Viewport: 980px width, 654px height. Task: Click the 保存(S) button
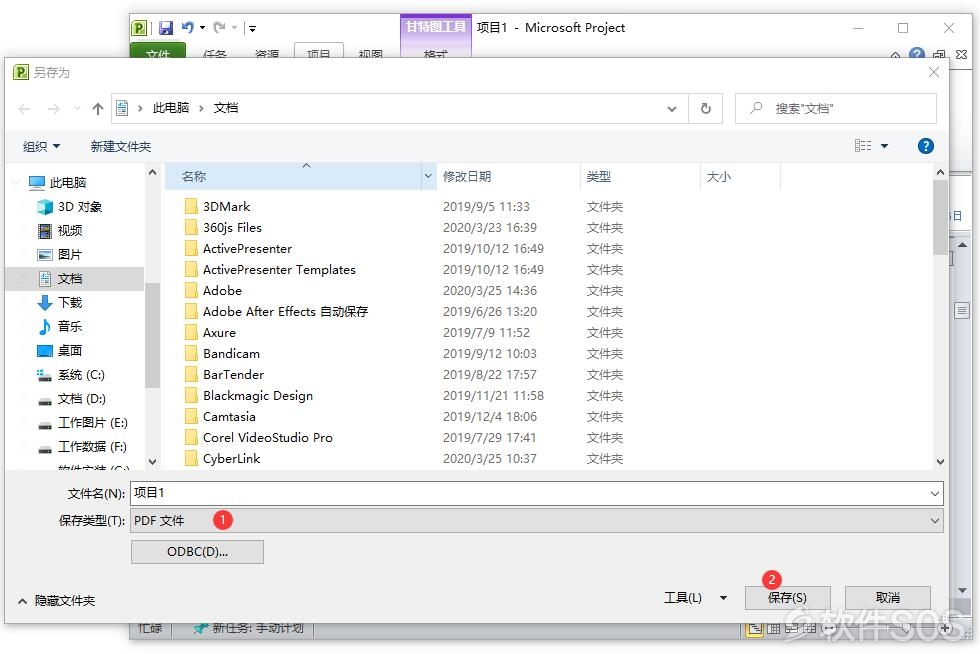[788, 598]
